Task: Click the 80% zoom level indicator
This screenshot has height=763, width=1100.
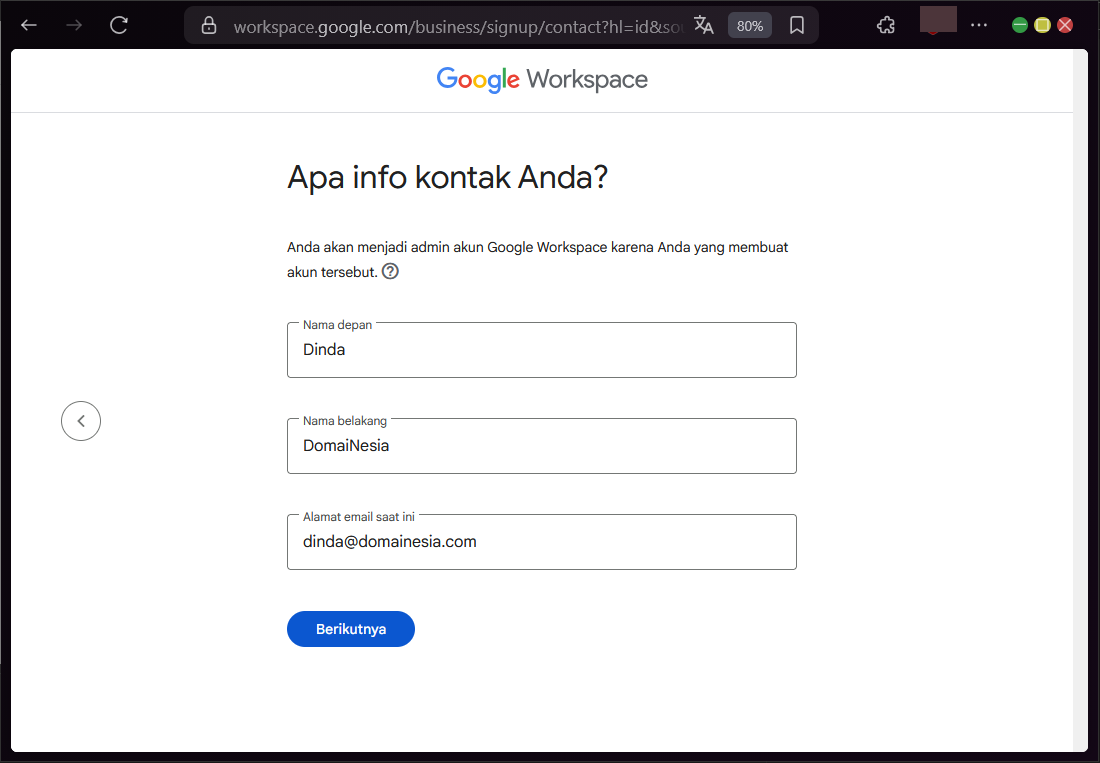Action: pos(750,26)
